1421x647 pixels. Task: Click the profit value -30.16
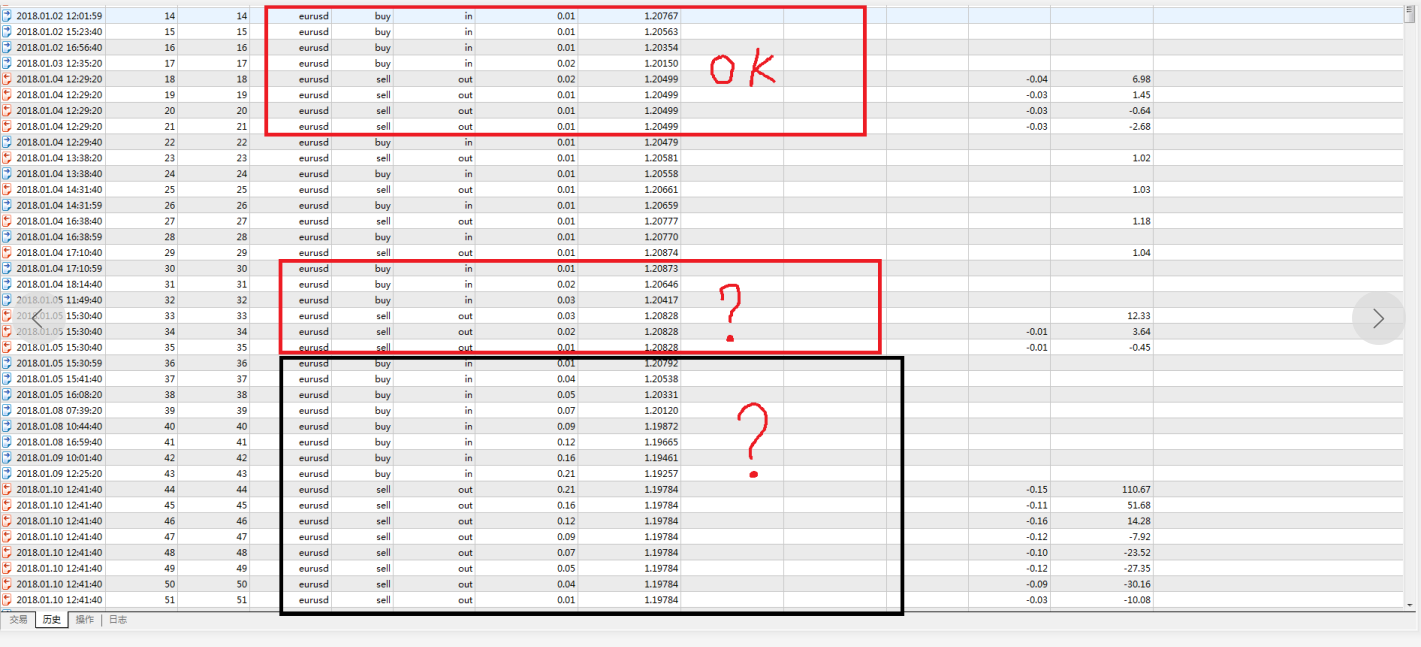[x=1137, y=584]
